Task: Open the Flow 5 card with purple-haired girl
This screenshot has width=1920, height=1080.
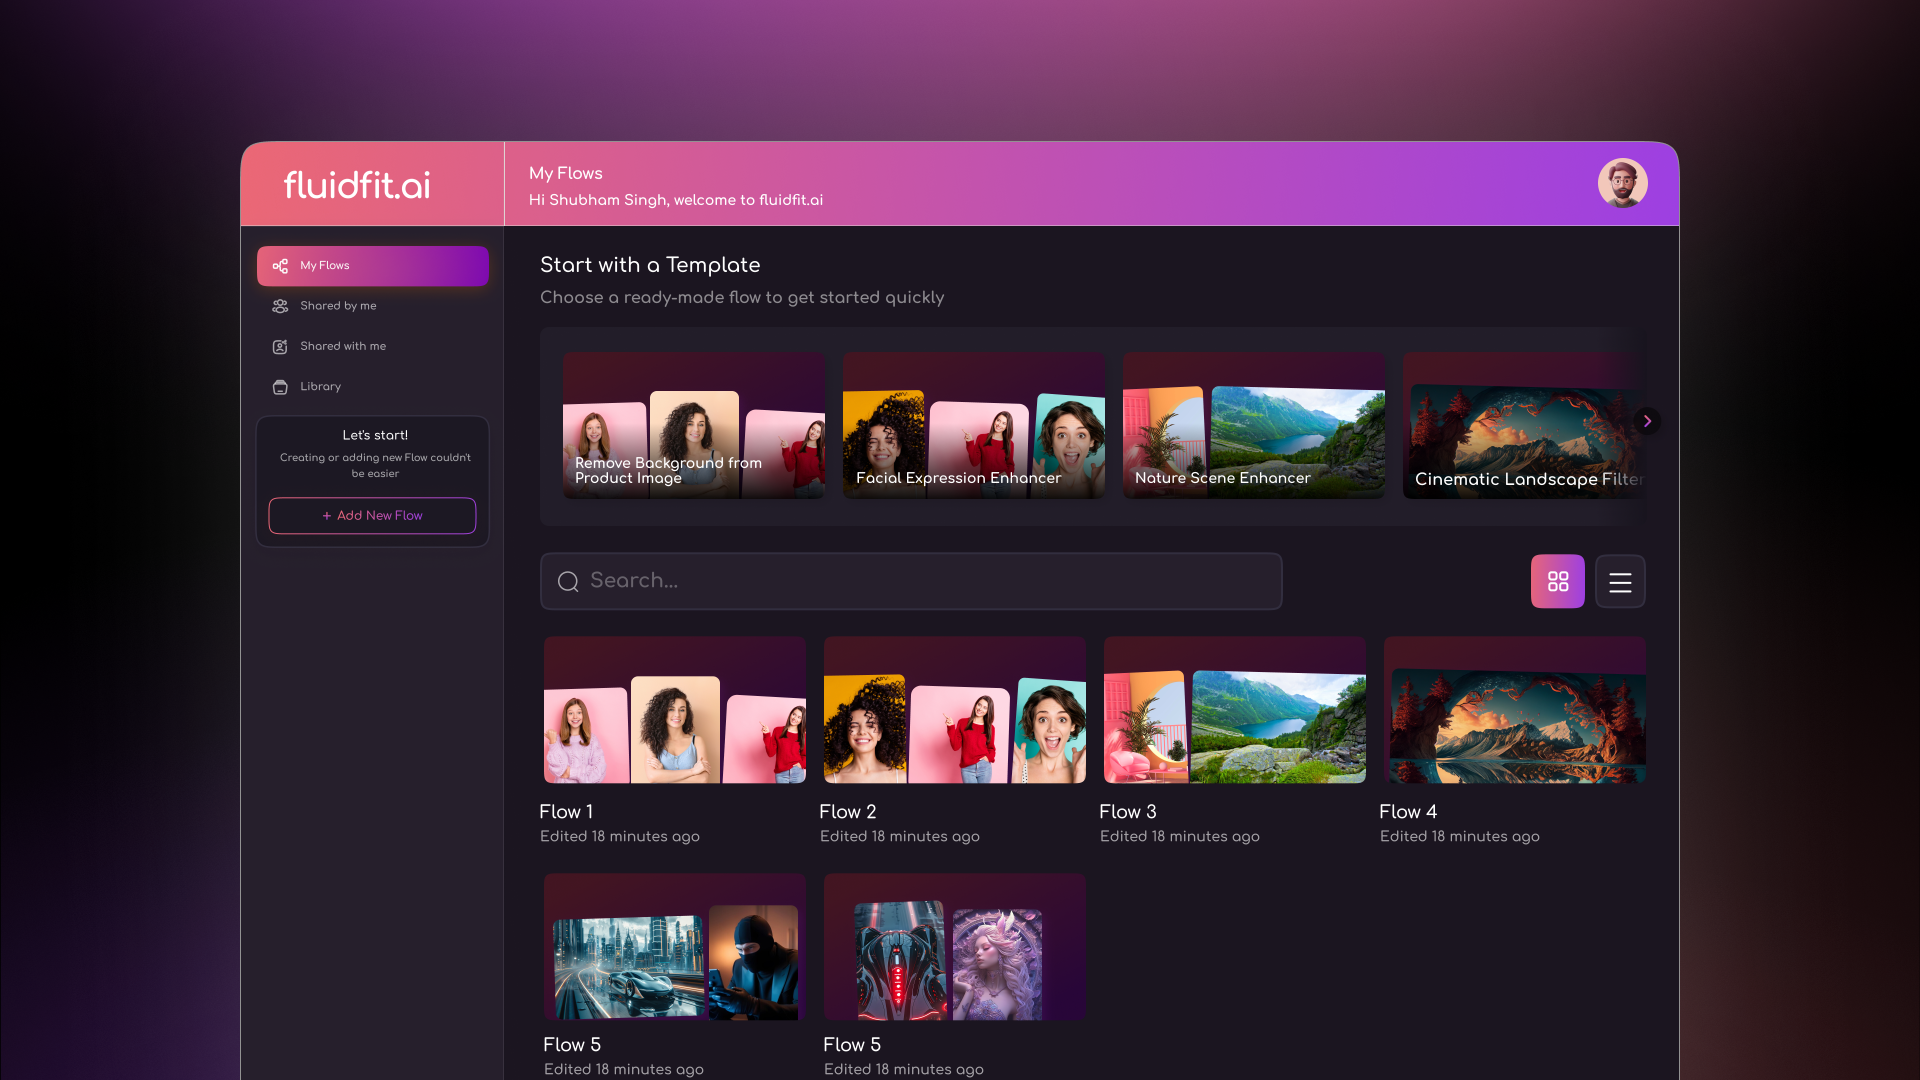Action: pyautogui.click(x=955, y=947)
